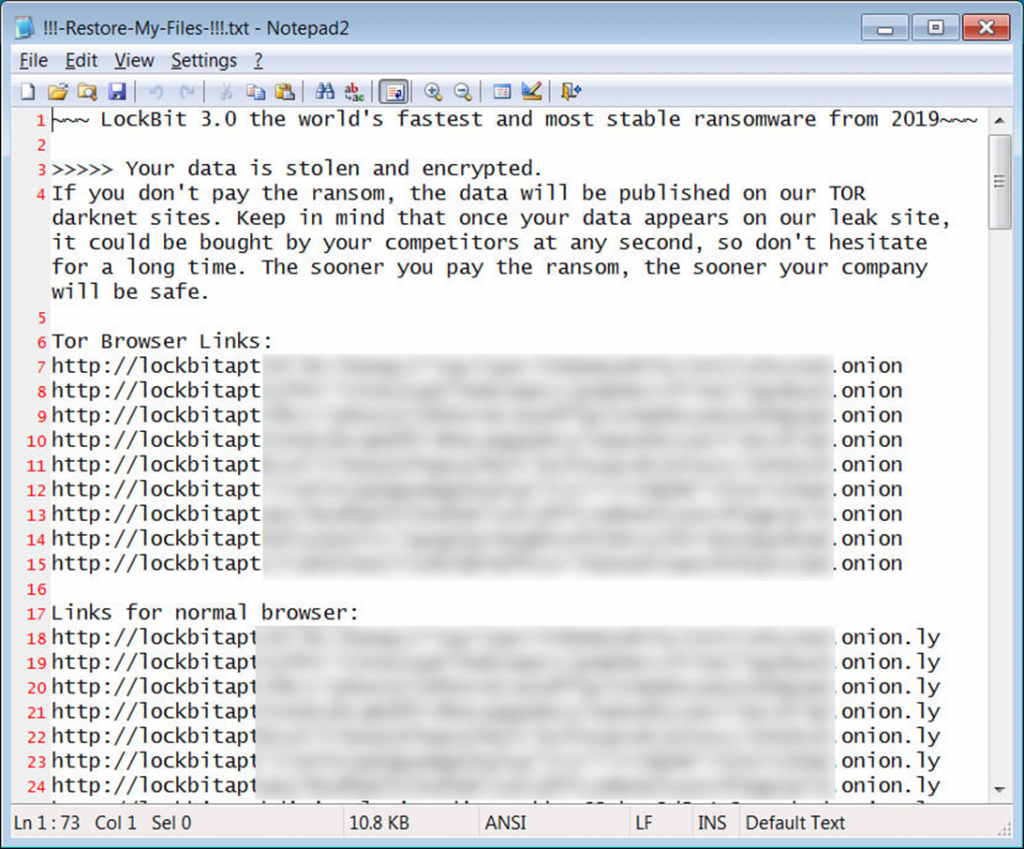Click the Find binoculars icon

point(324,92)
